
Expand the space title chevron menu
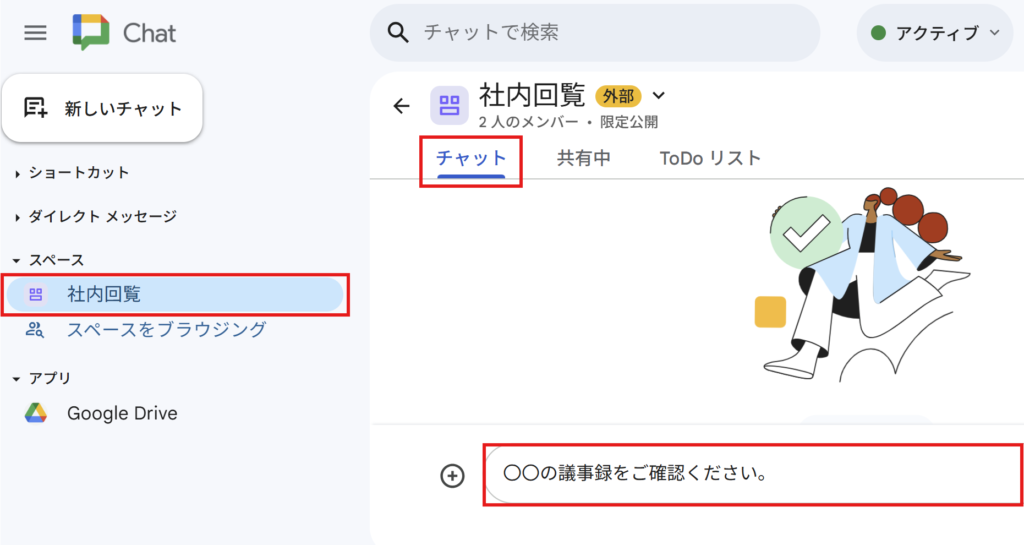click(x=659, y=96)
